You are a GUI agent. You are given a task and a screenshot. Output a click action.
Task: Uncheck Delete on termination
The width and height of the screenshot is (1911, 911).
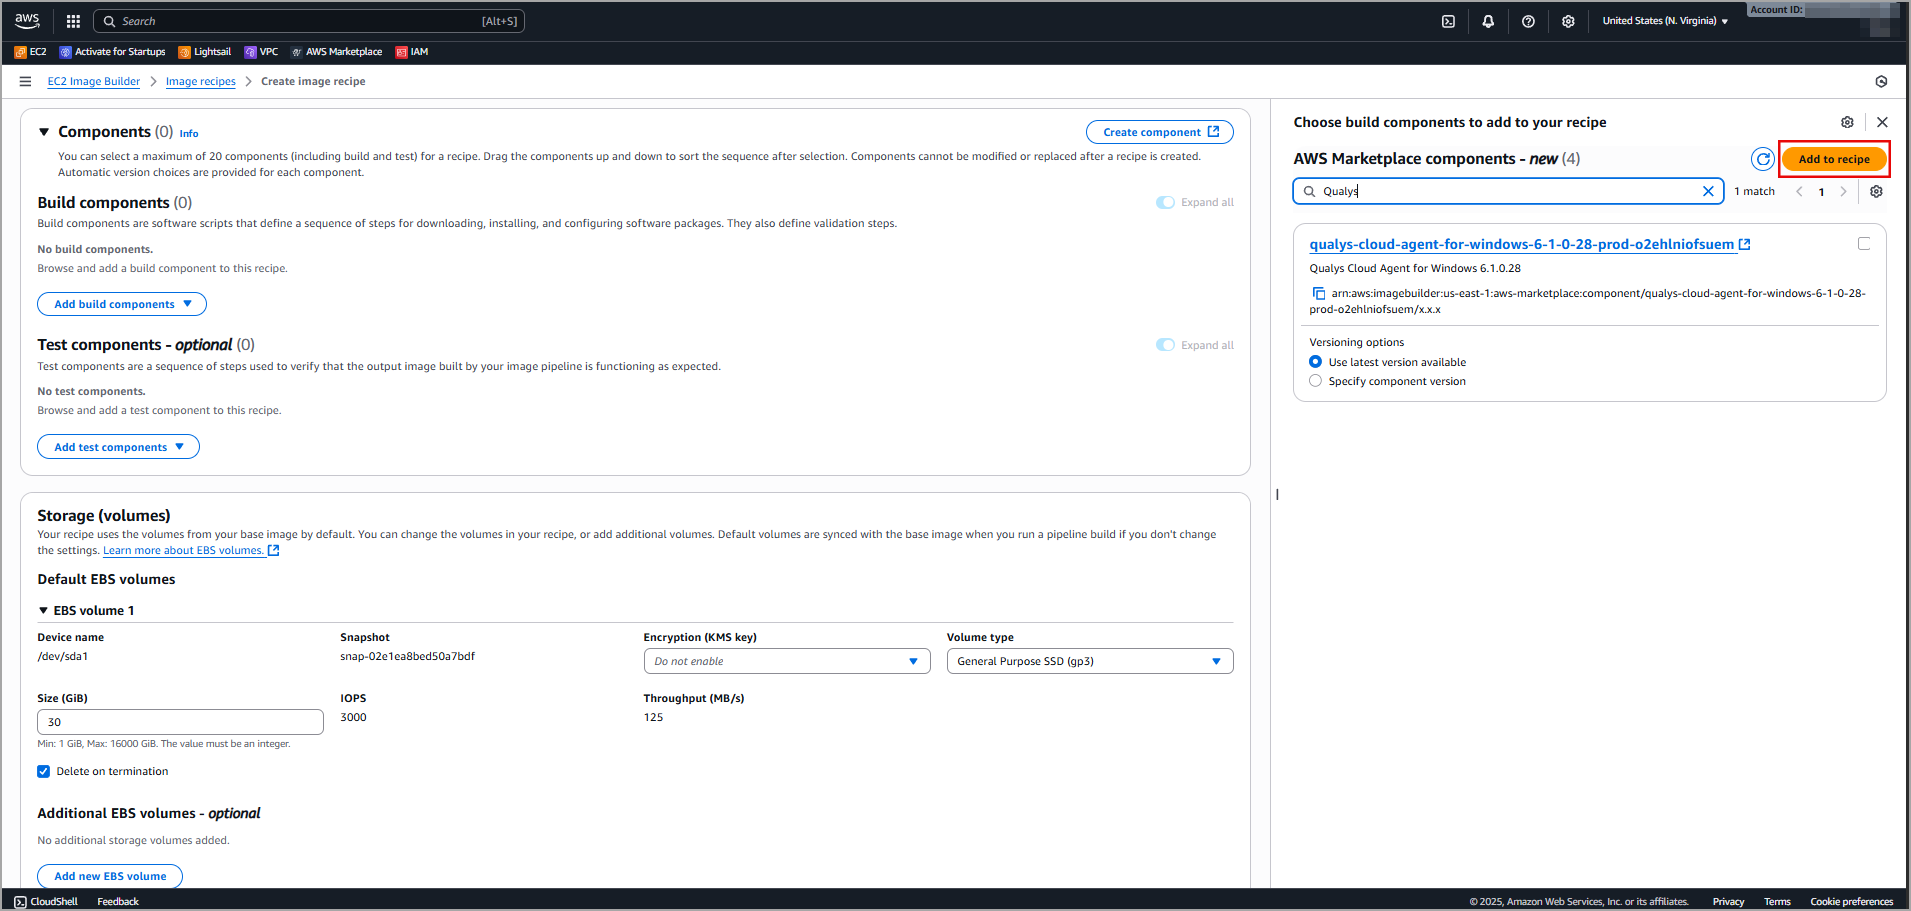[x=44, y=771]
